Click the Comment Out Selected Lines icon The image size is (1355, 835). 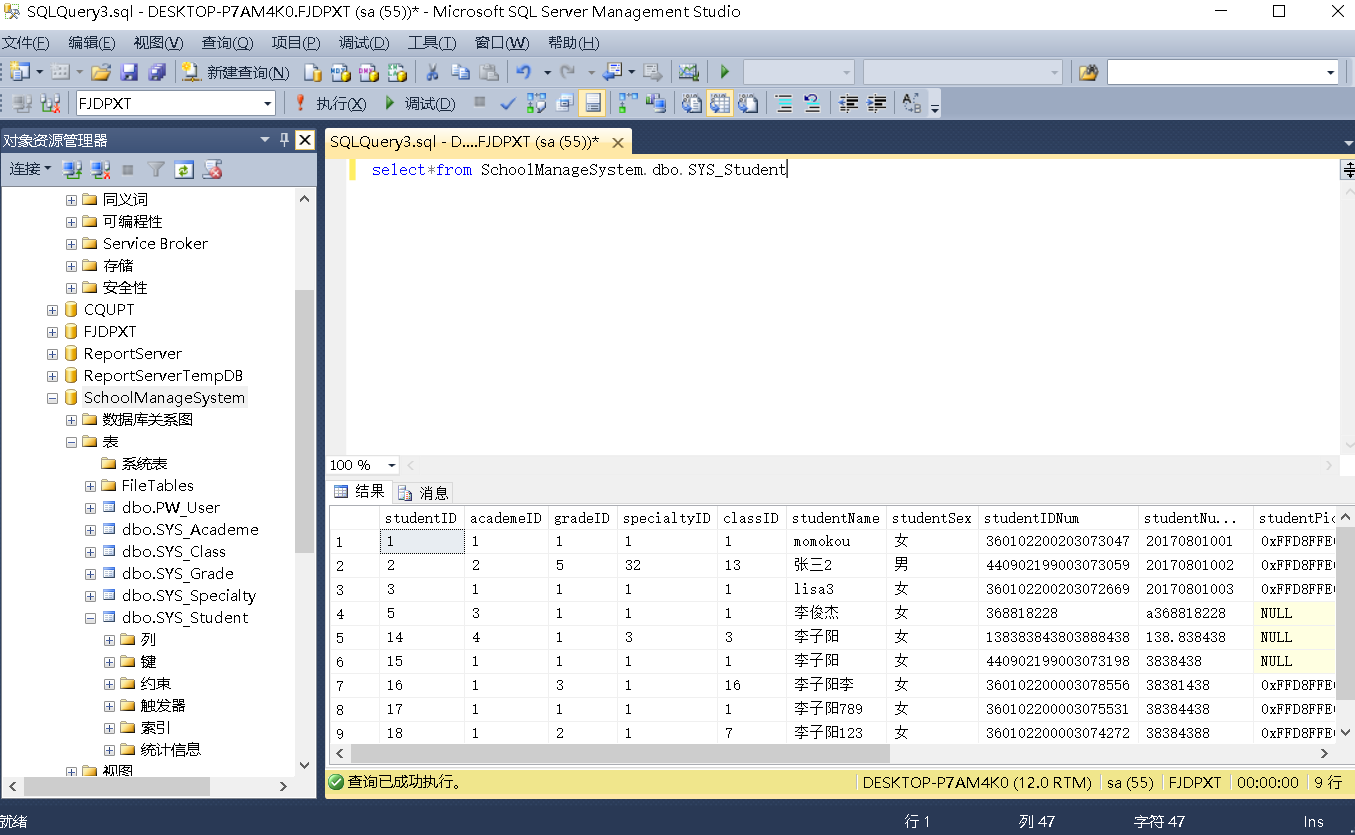tap(785, 103)
